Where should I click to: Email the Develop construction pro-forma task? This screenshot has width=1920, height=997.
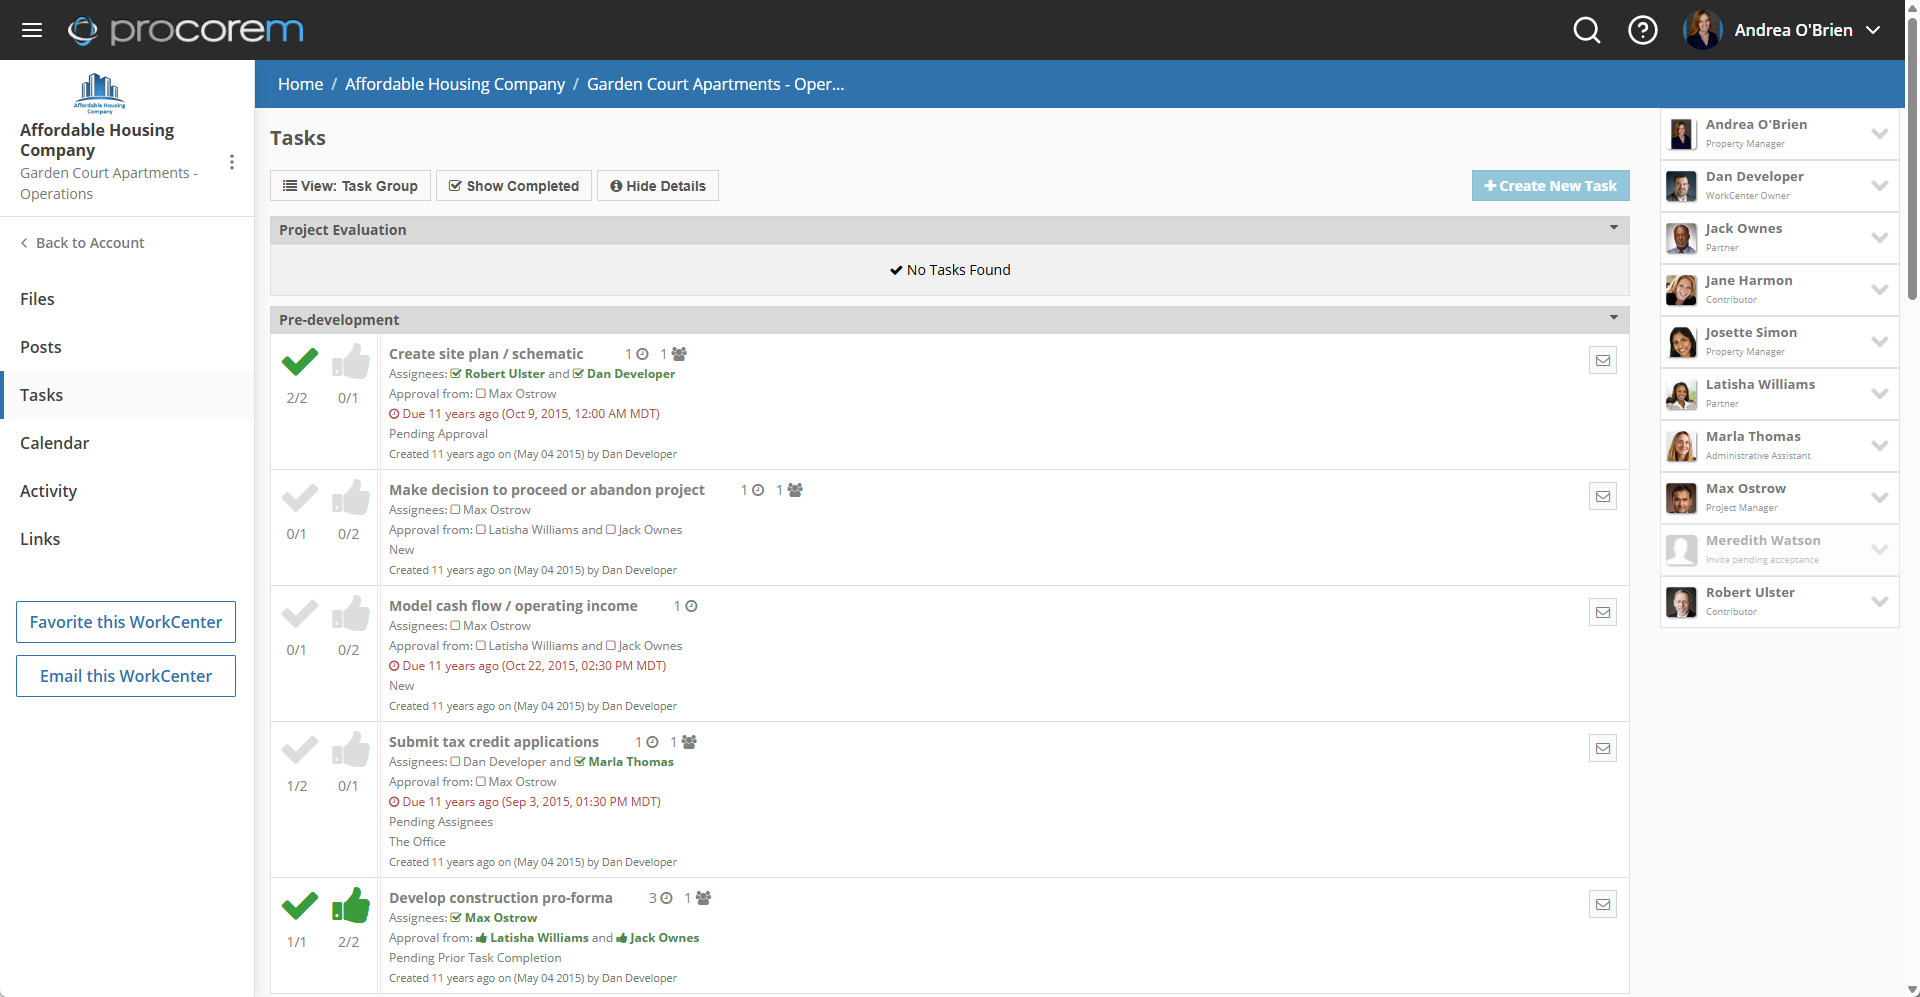point(1603,905)
